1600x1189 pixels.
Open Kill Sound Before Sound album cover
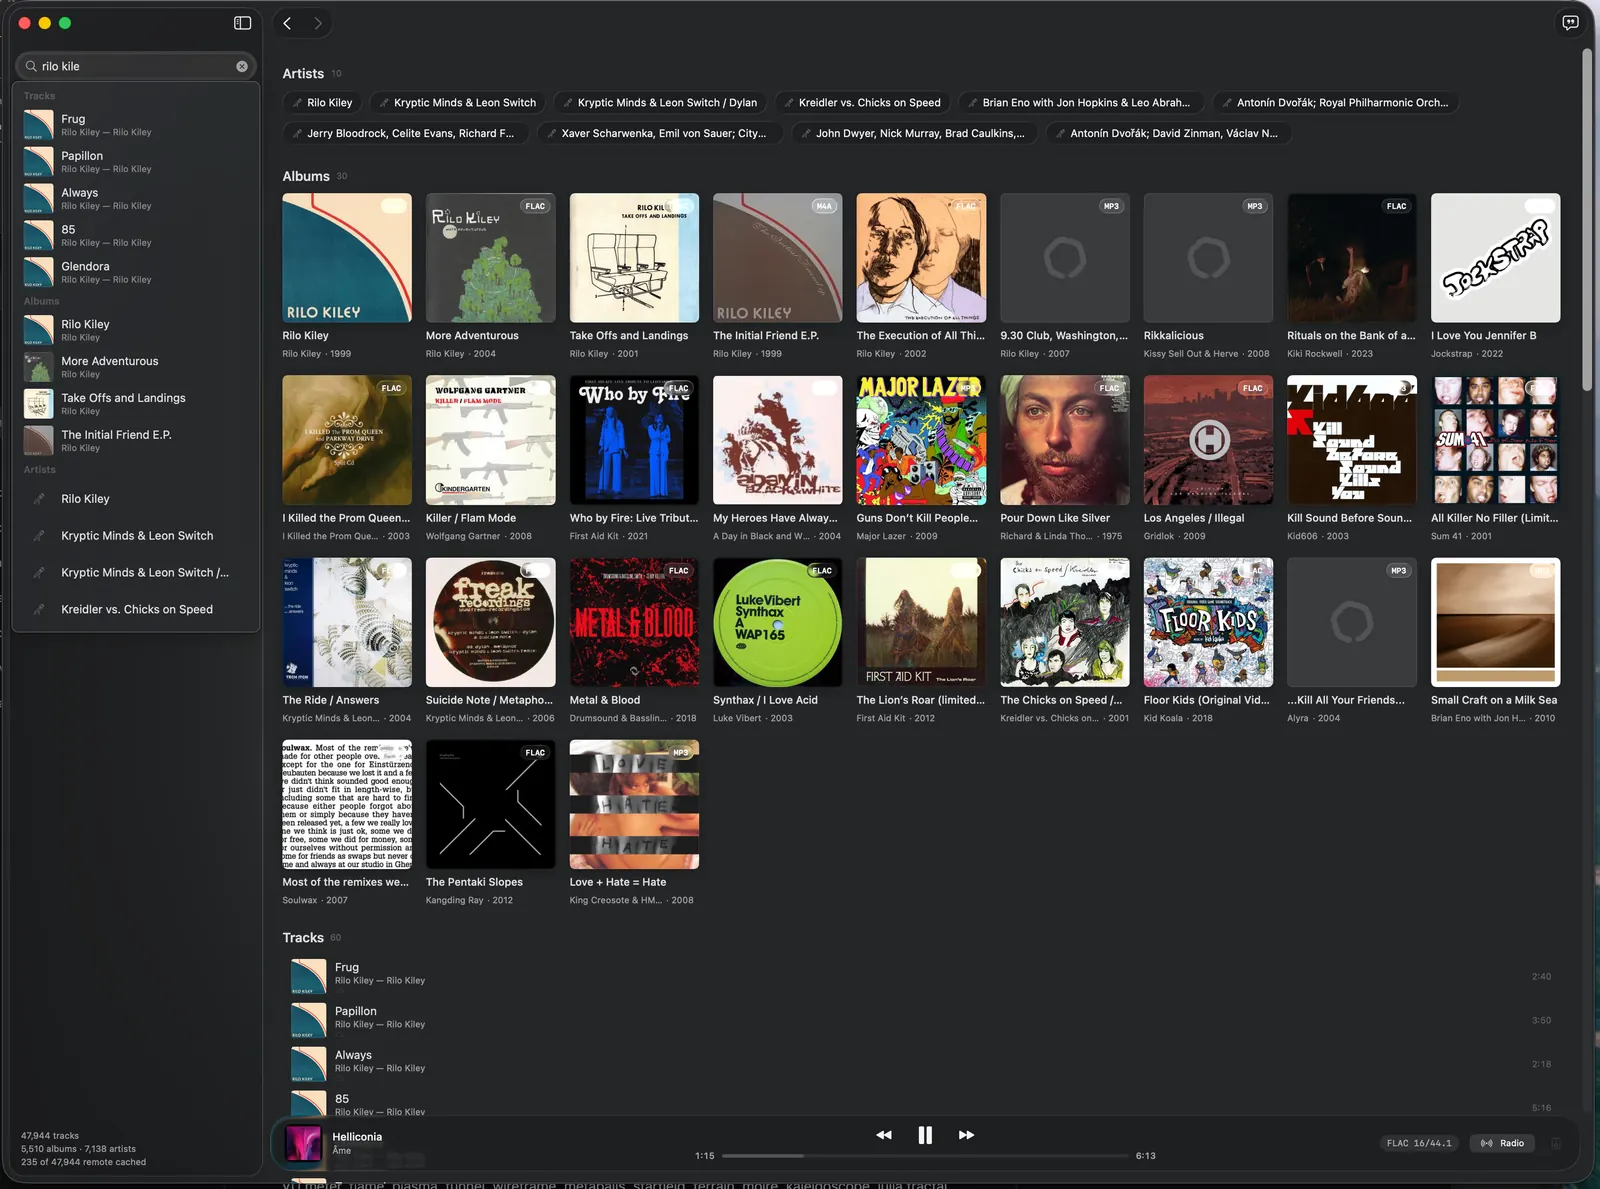(x=1352, y=440)
